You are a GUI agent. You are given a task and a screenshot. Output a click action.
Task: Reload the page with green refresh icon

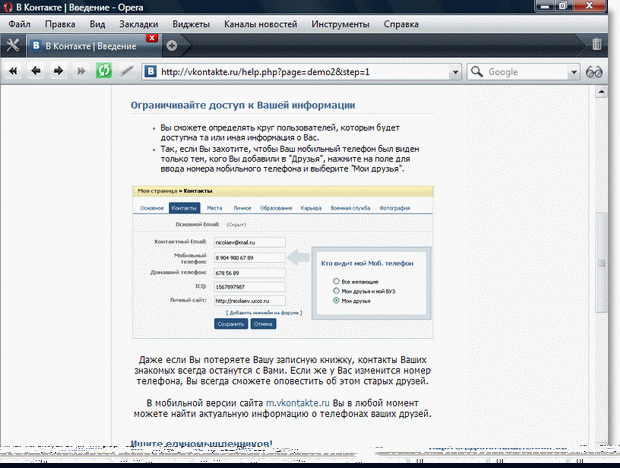pyautogui.click(x=104, y=71)
